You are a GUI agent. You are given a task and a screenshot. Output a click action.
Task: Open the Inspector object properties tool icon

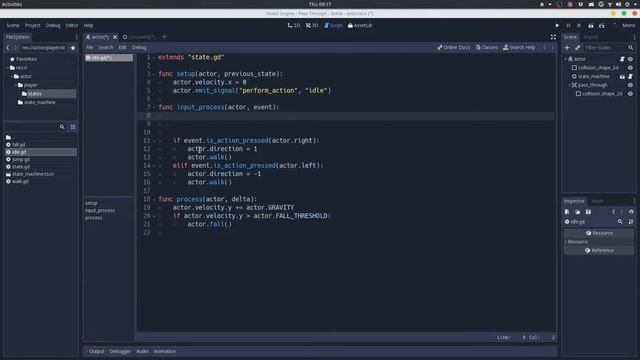pos(631,222)
